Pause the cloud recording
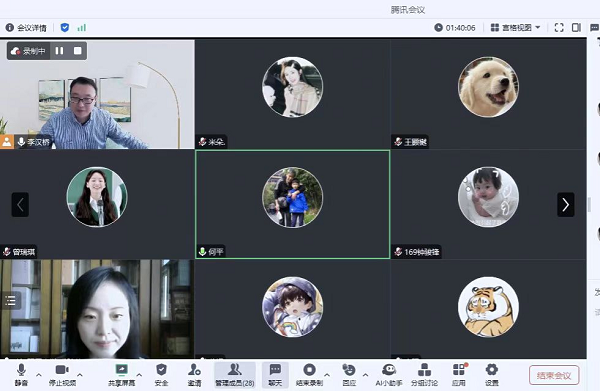Screen dimensions: 600x391 click(59, 51)
